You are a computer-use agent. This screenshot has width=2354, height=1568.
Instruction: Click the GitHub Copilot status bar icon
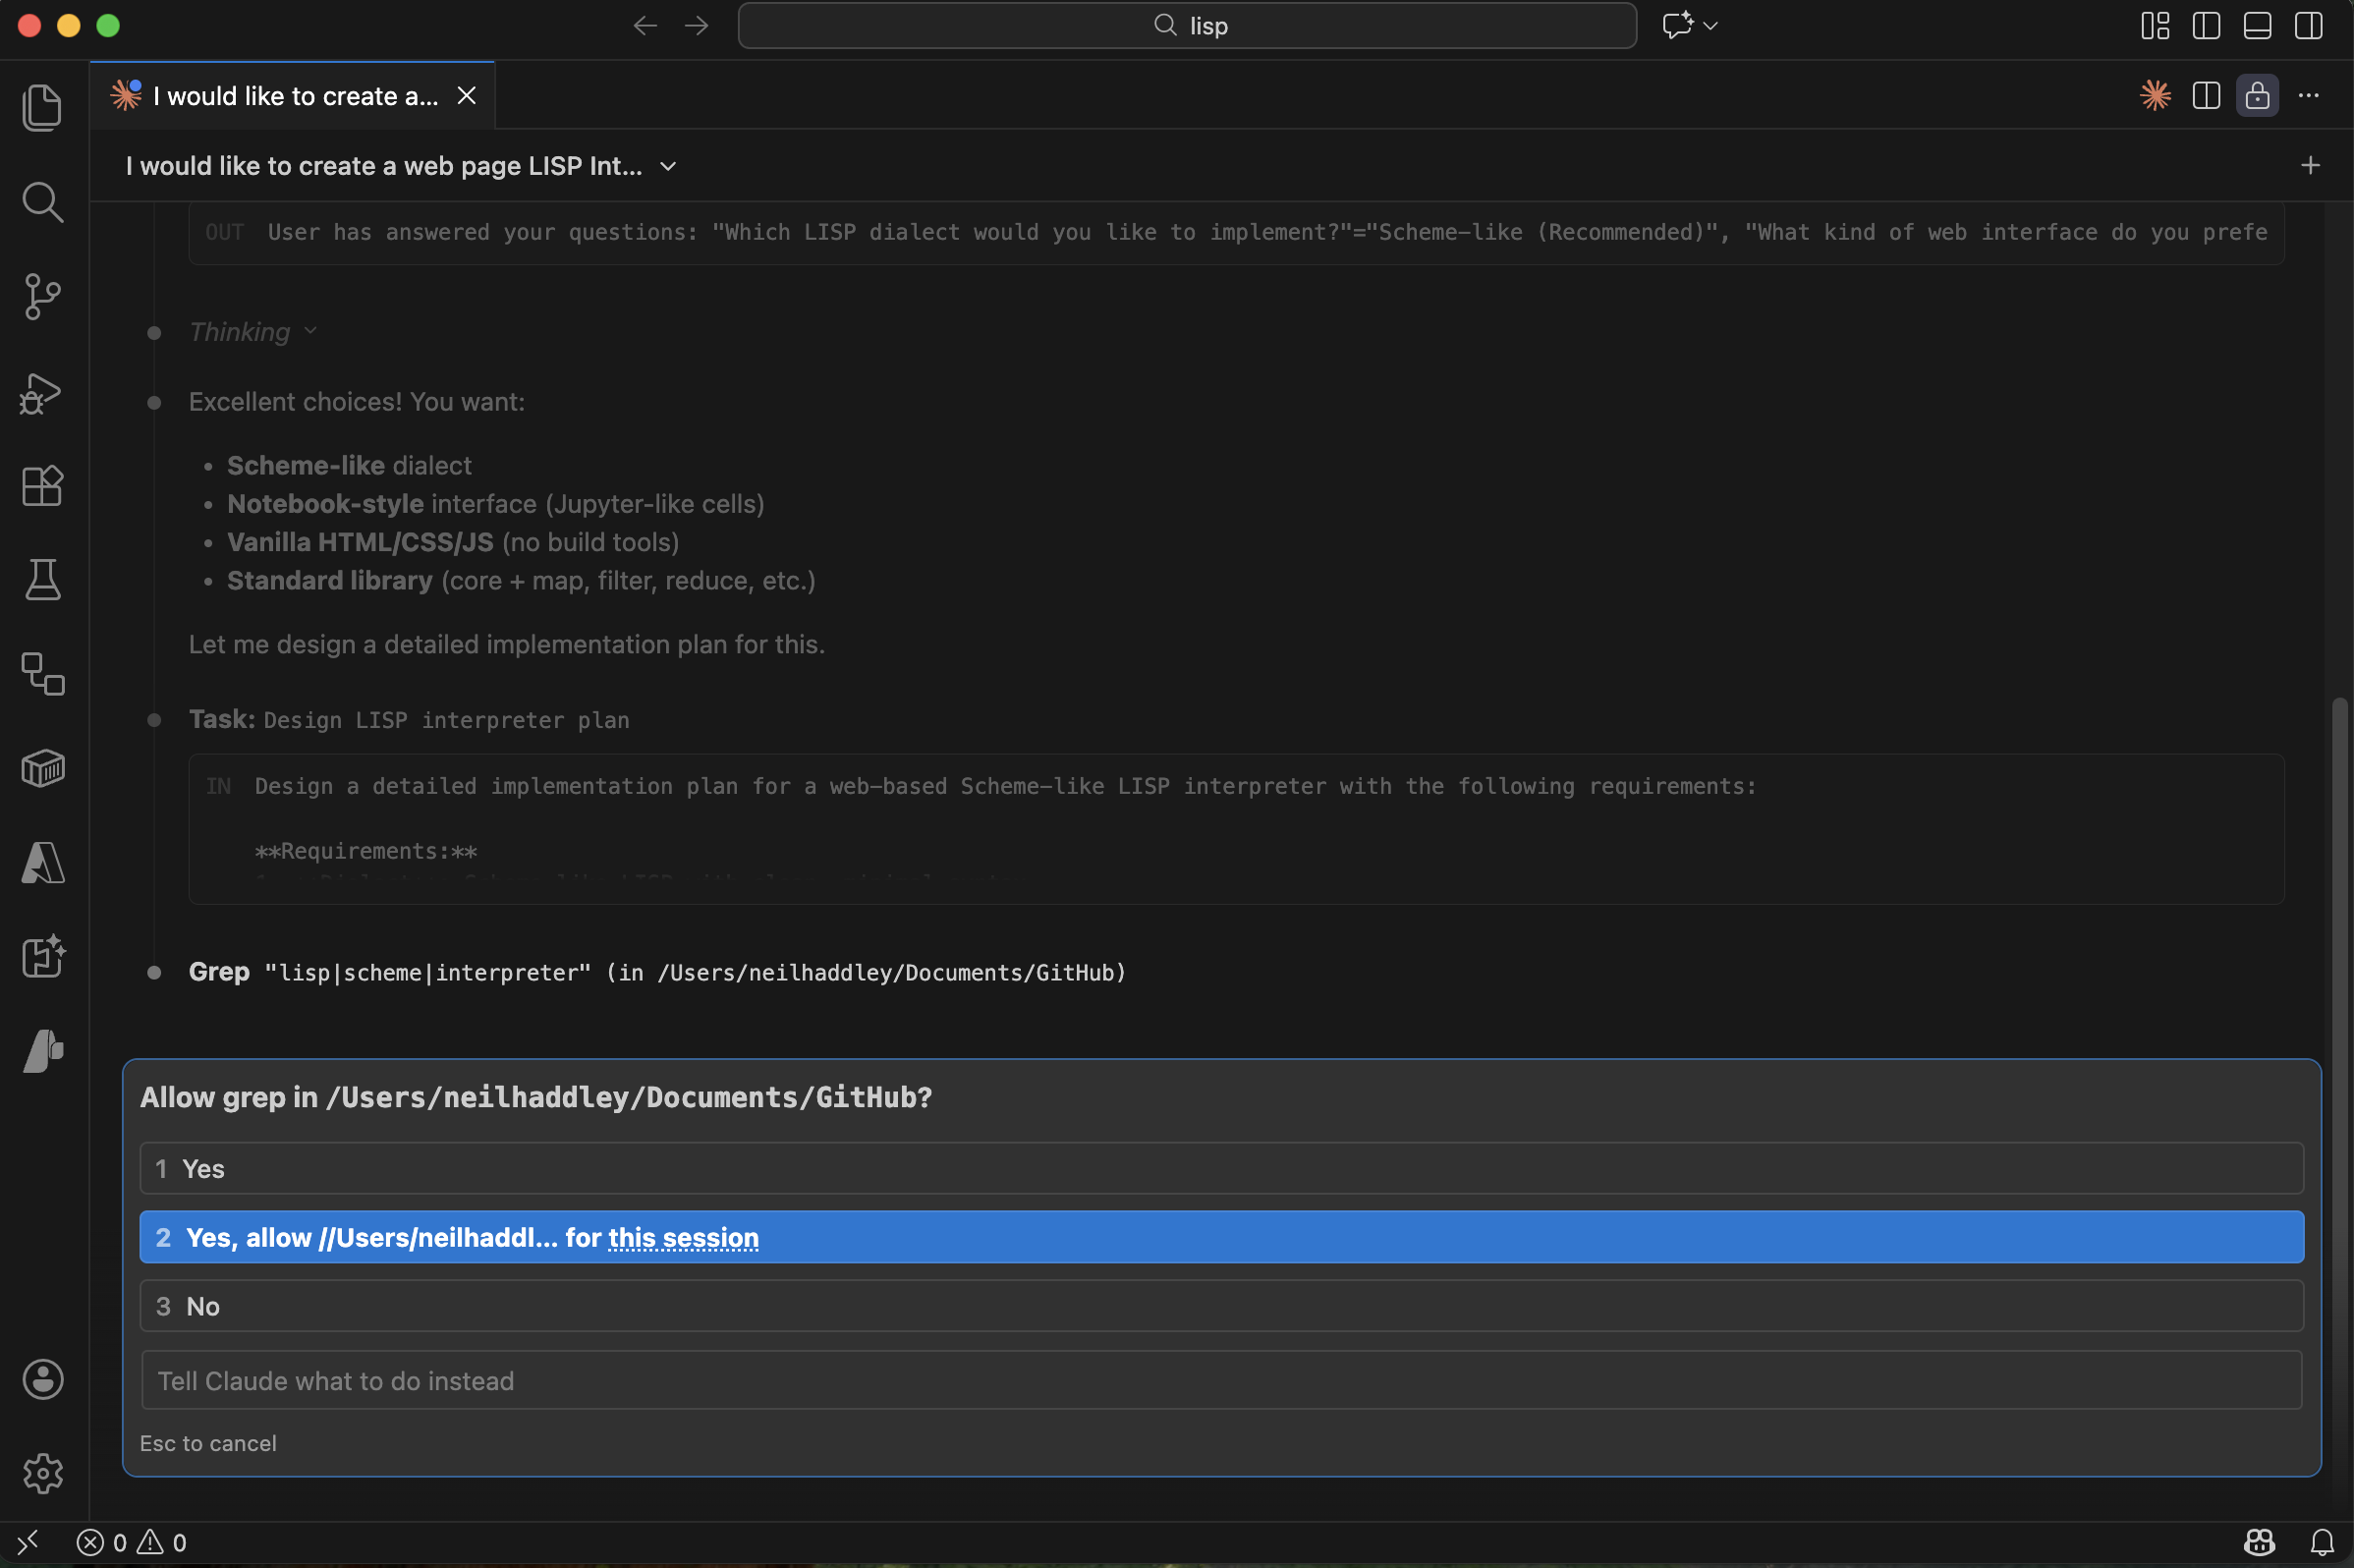(2259, 1541)
